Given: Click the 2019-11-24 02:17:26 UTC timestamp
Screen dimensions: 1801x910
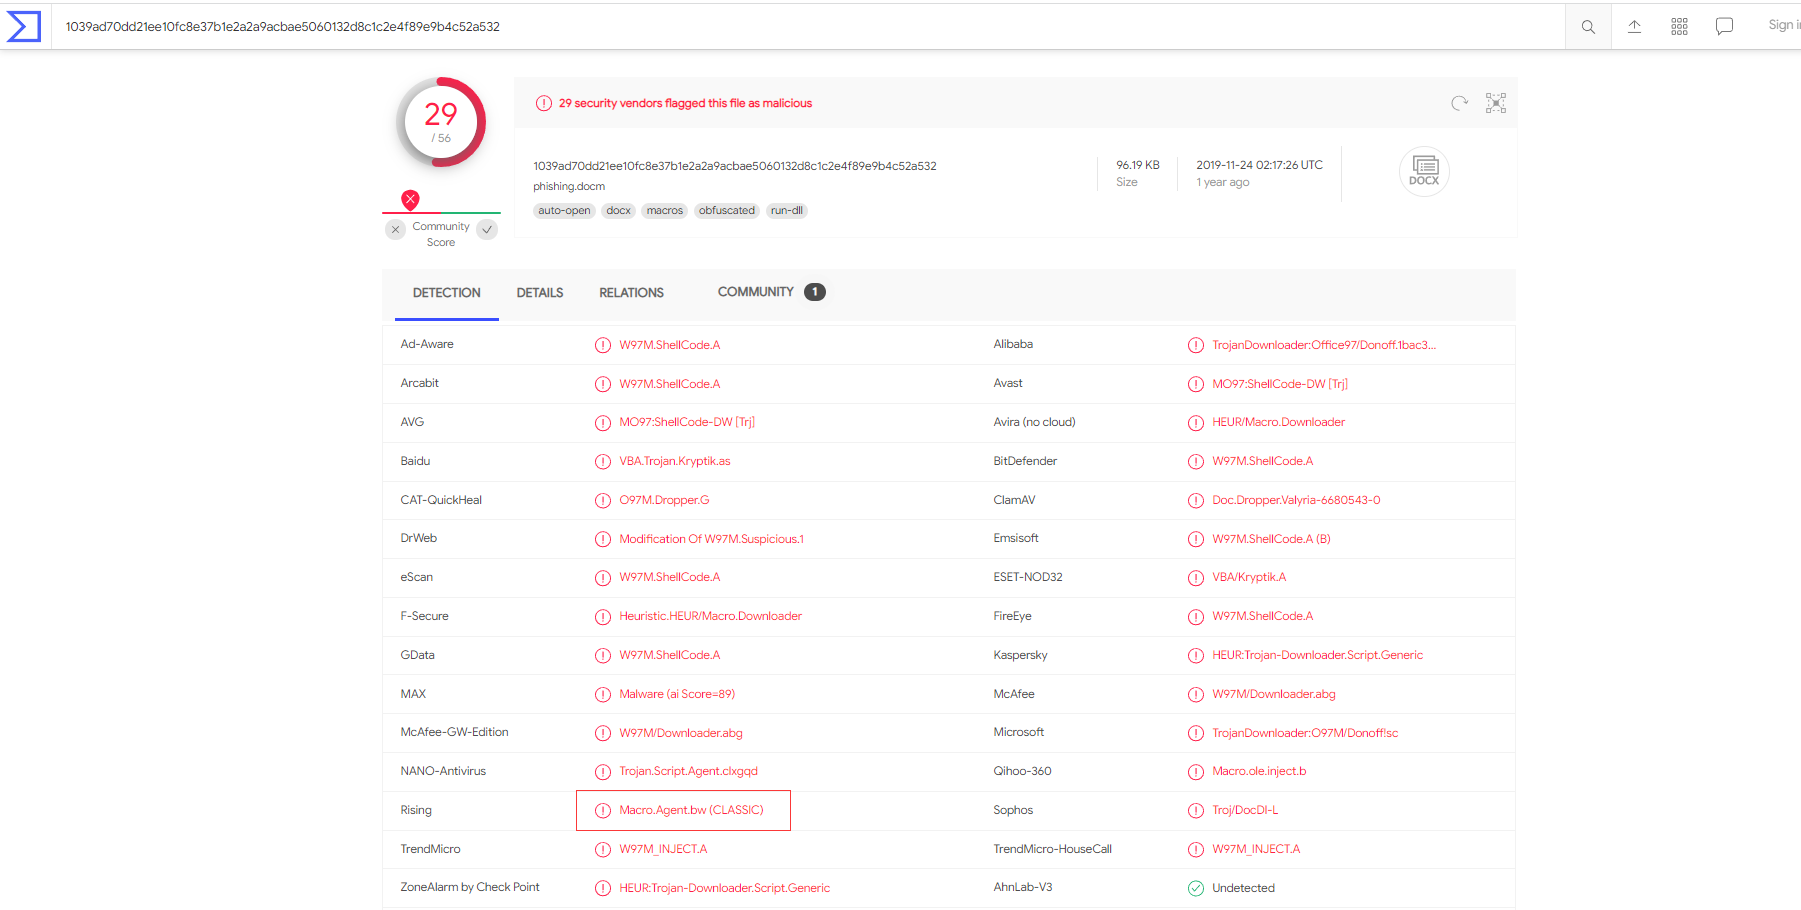Looking at the screenshot, I should (x=1259, y=165).
